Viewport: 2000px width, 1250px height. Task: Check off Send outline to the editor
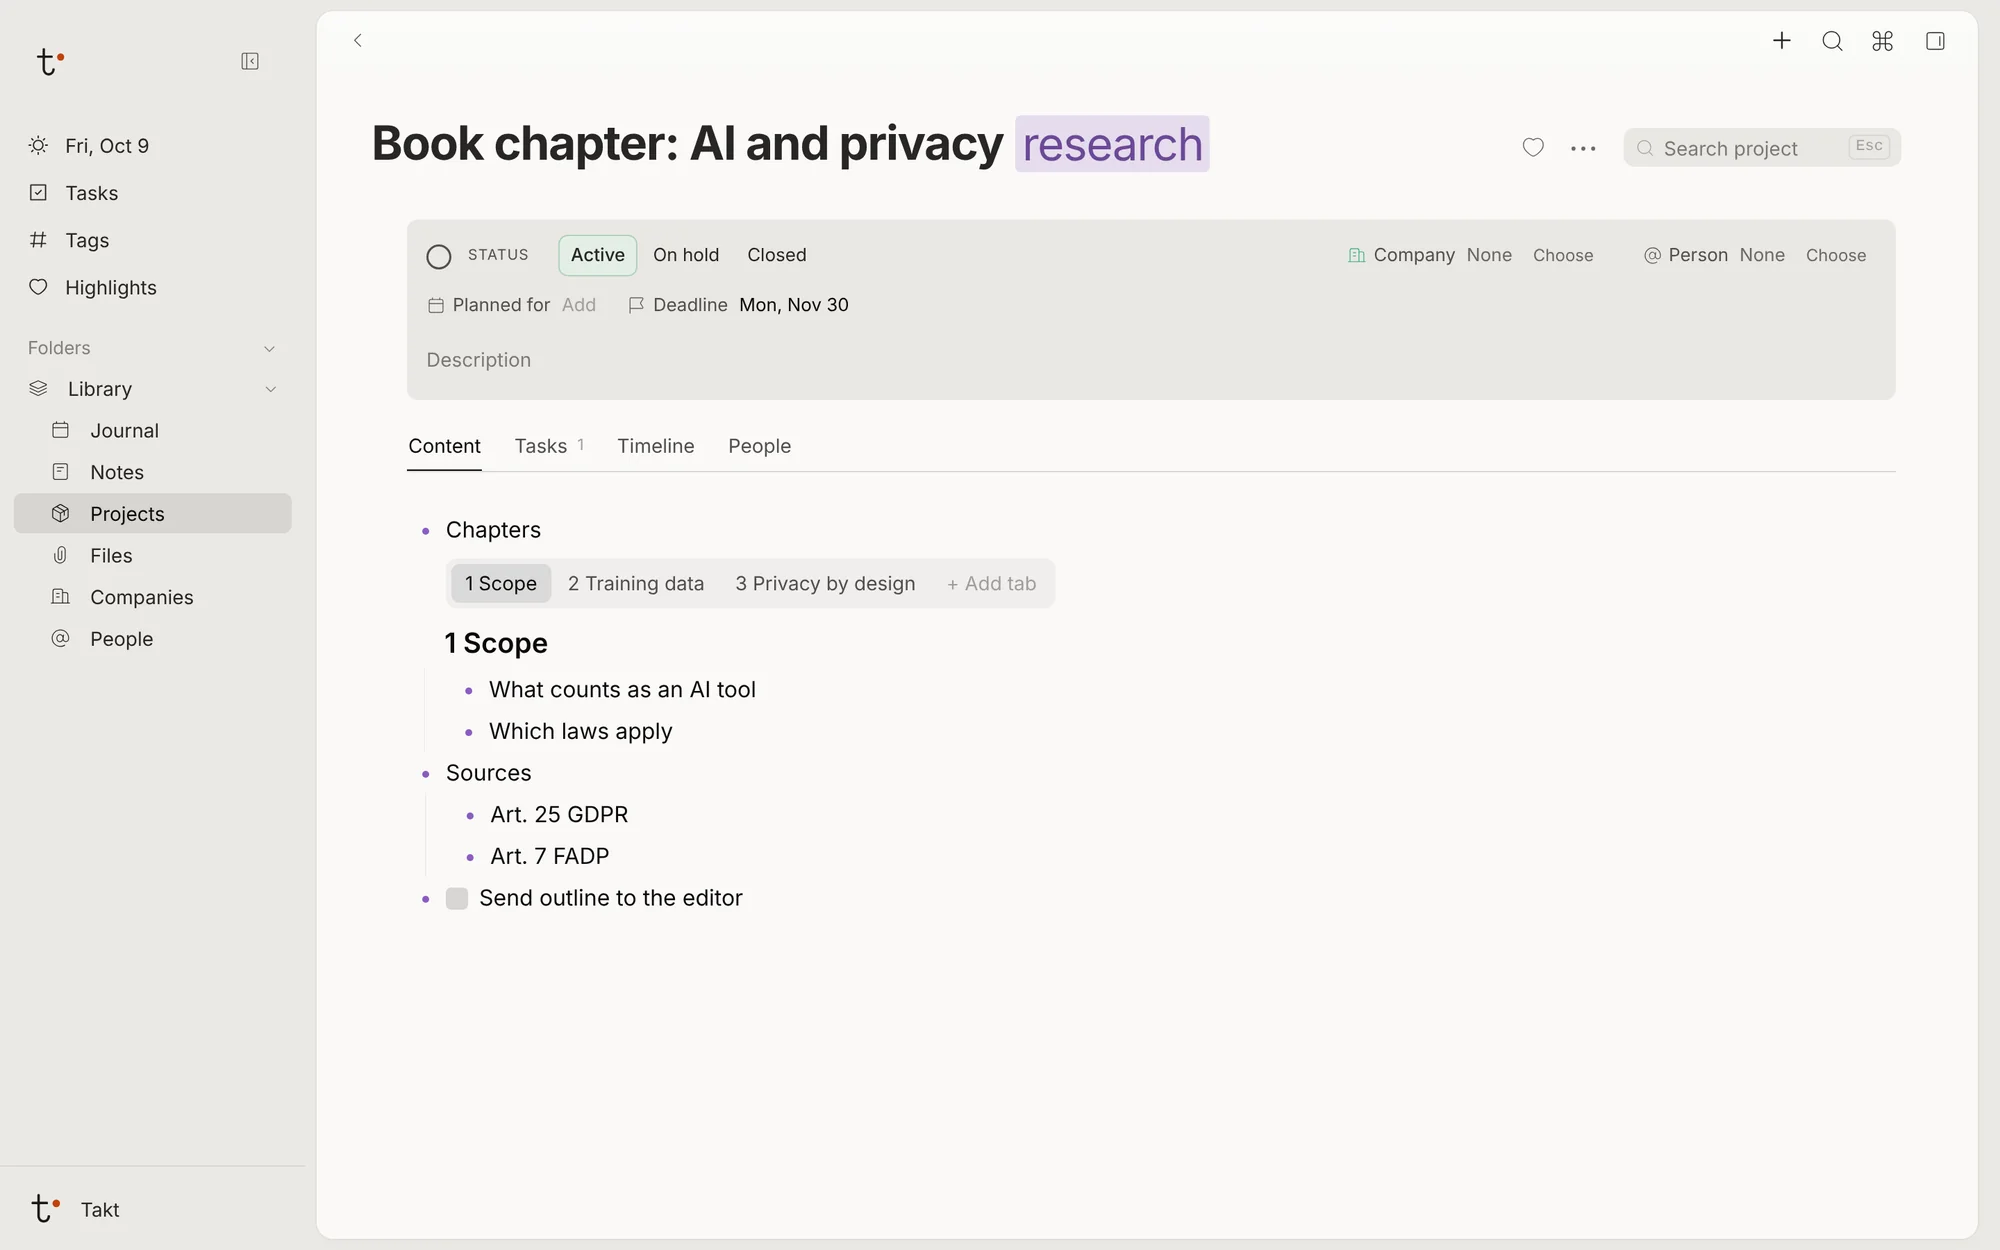coord(457,898)
